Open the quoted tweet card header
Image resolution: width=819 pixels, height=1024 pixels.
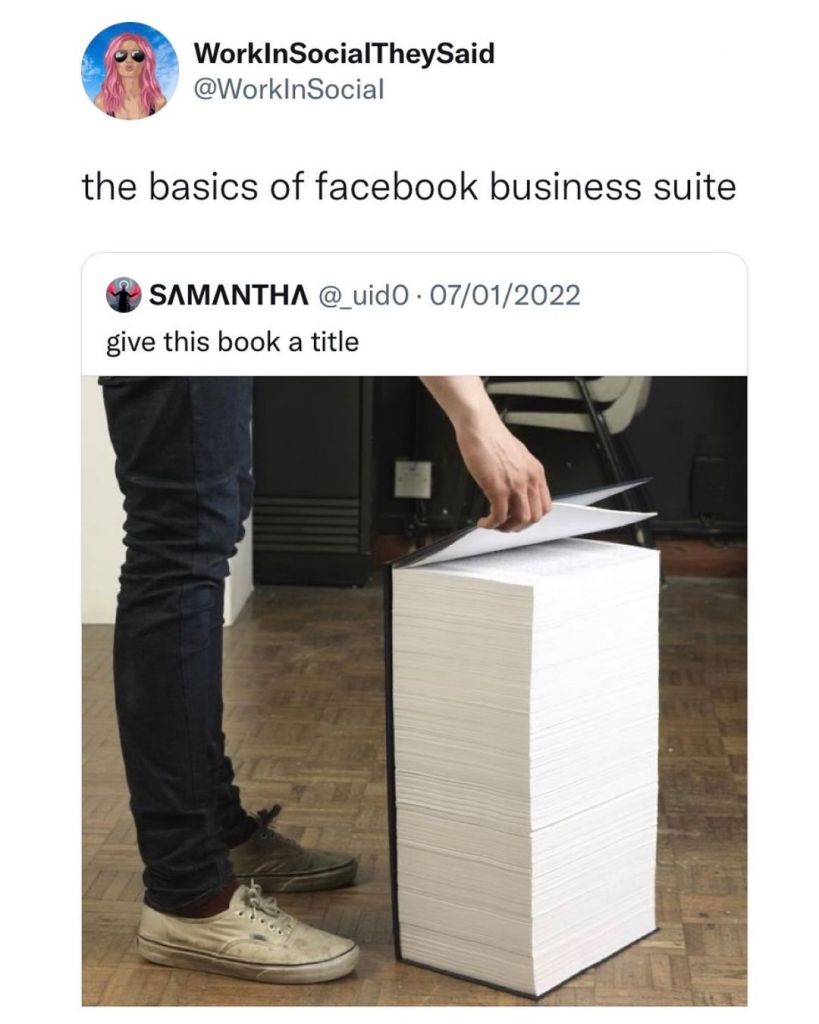point(414,295)
